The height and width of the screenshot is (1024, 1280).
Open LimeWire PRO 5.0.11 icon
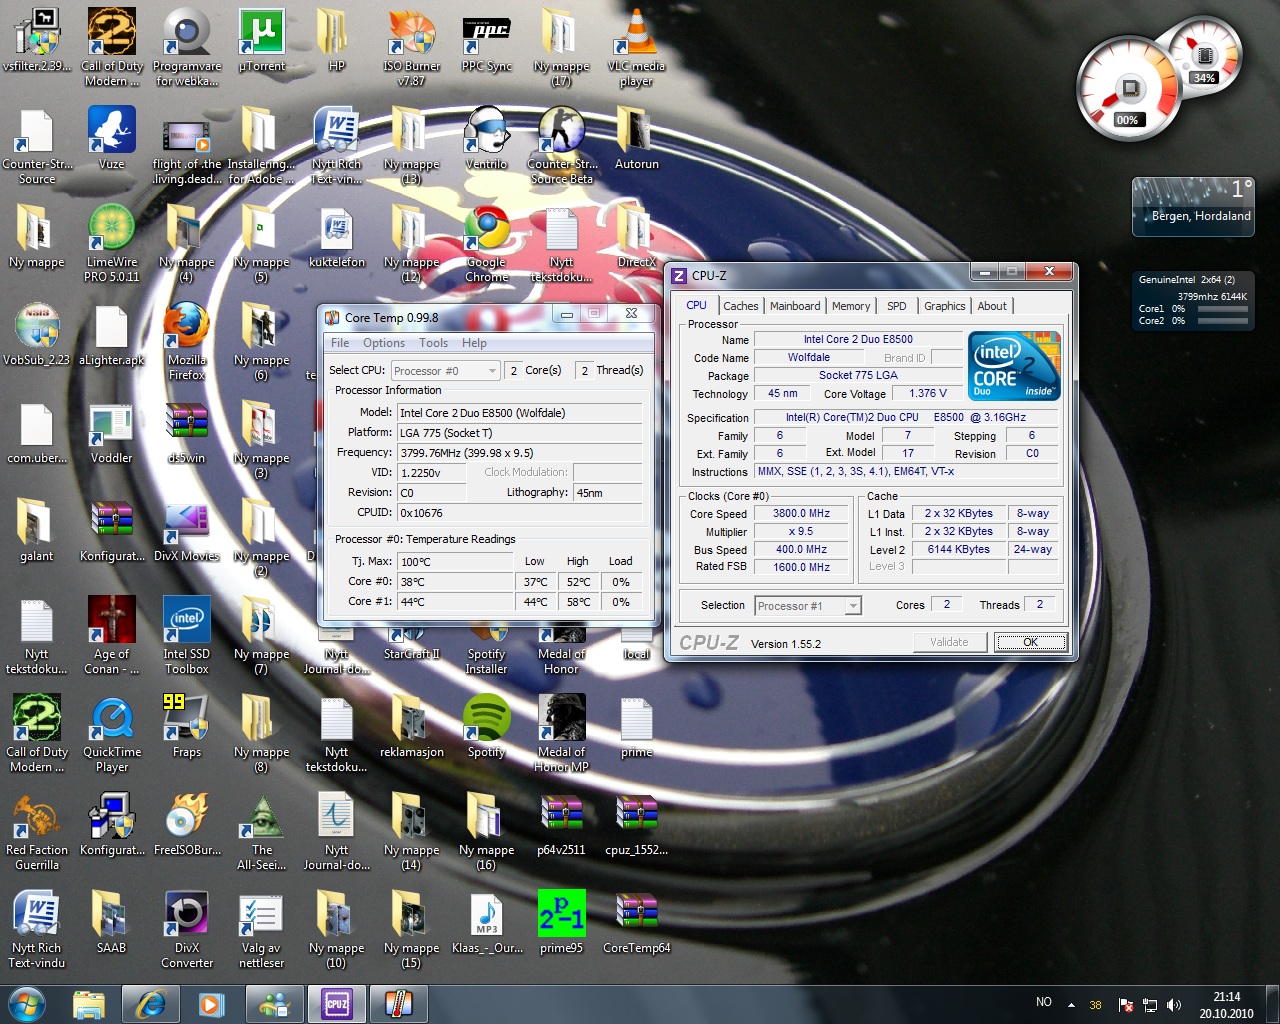coord(112,243)
